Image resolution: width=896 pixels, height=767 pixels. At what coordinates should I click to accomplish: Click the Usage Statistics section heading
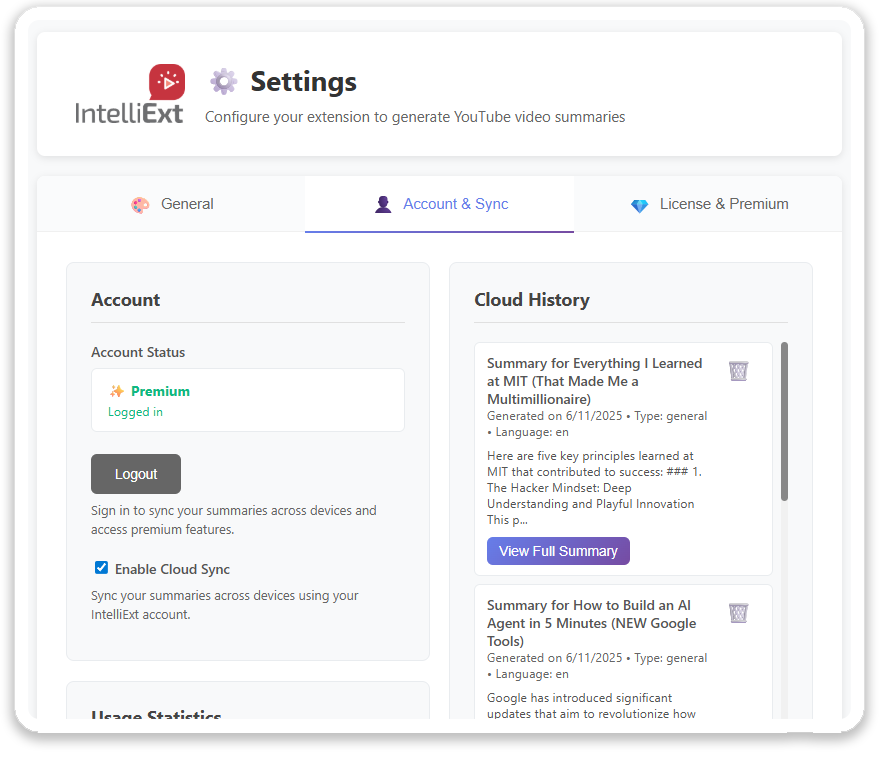coord(156,714)
